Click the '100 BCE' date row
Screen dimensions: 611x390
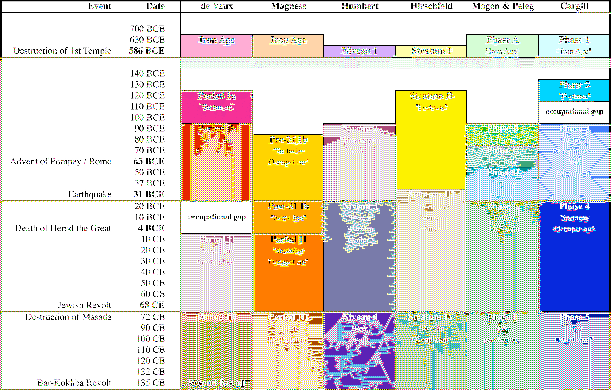point(148,117)
